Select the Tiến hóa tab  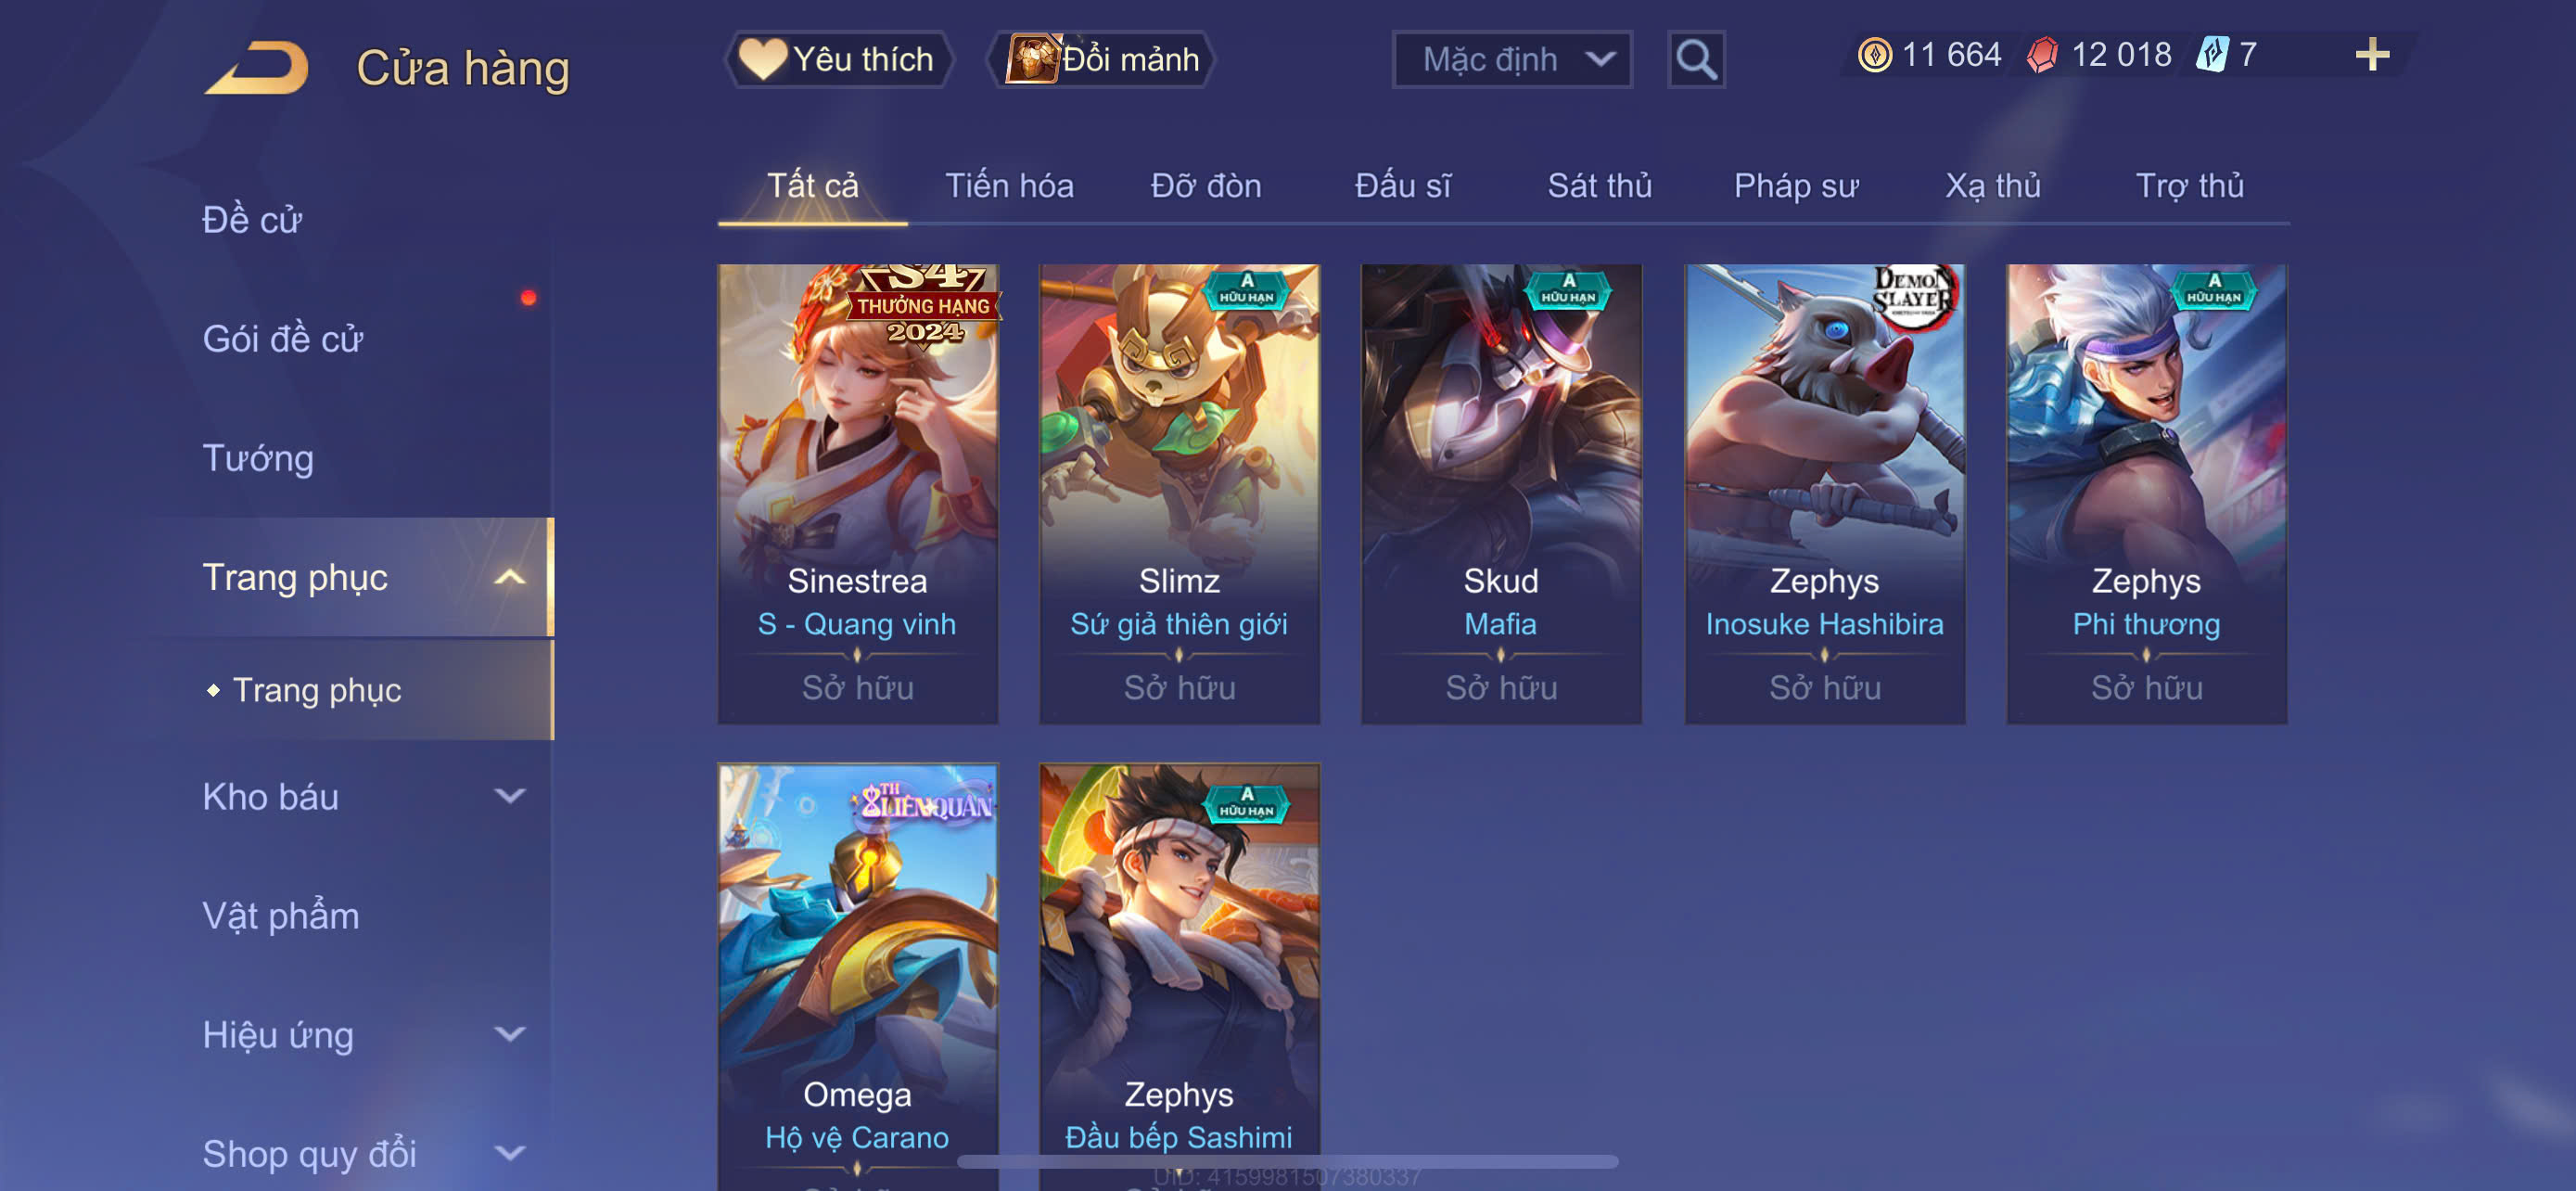point(1009,186)
